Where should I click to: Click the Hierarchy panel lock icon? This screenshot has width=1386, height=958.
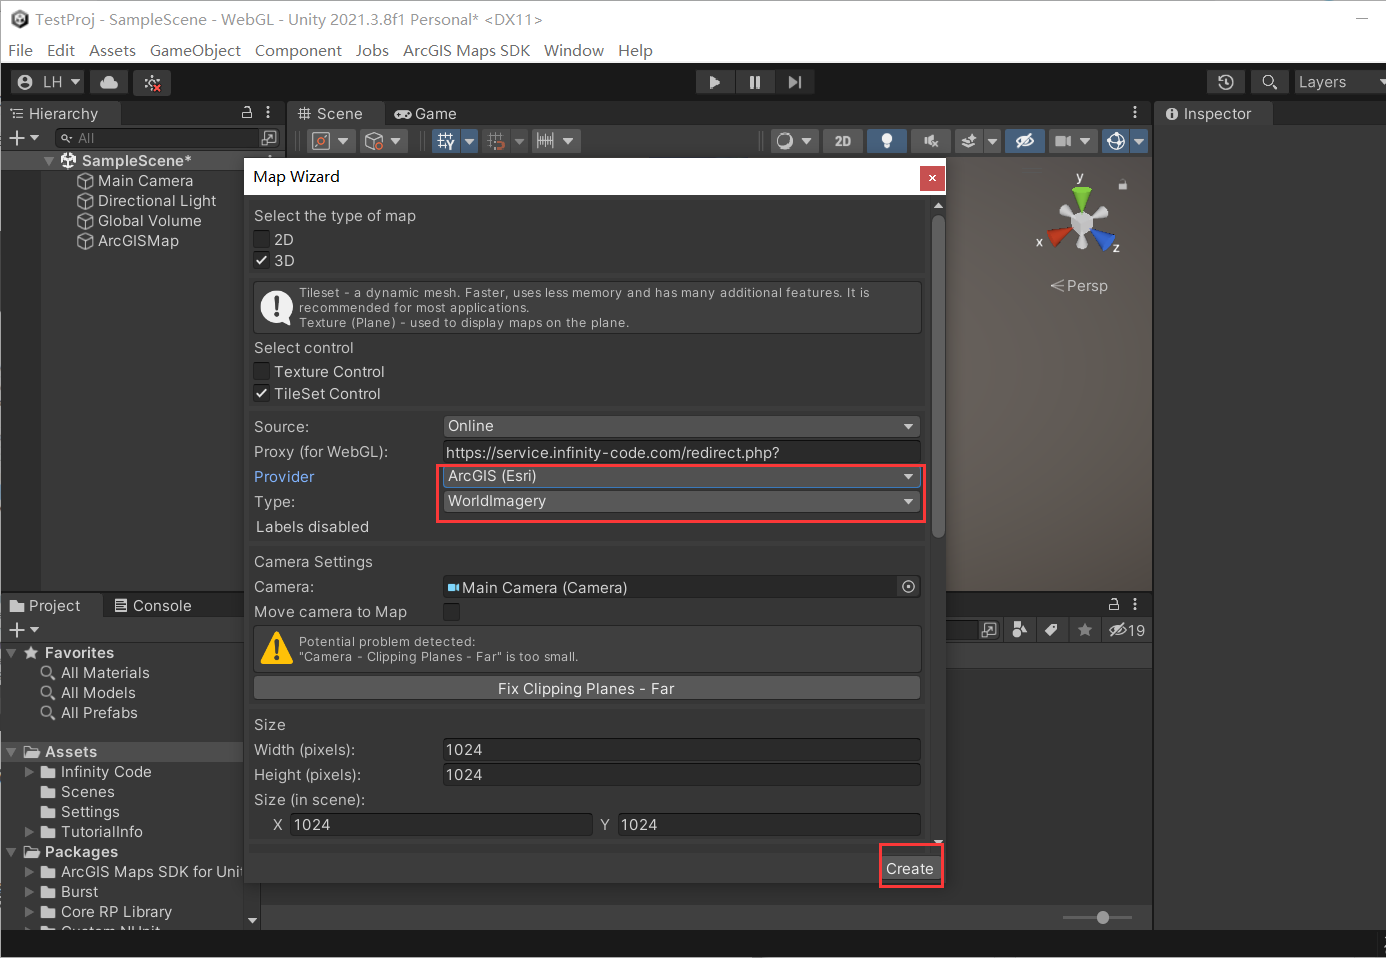pyautogui.click(x=247, y=112)
